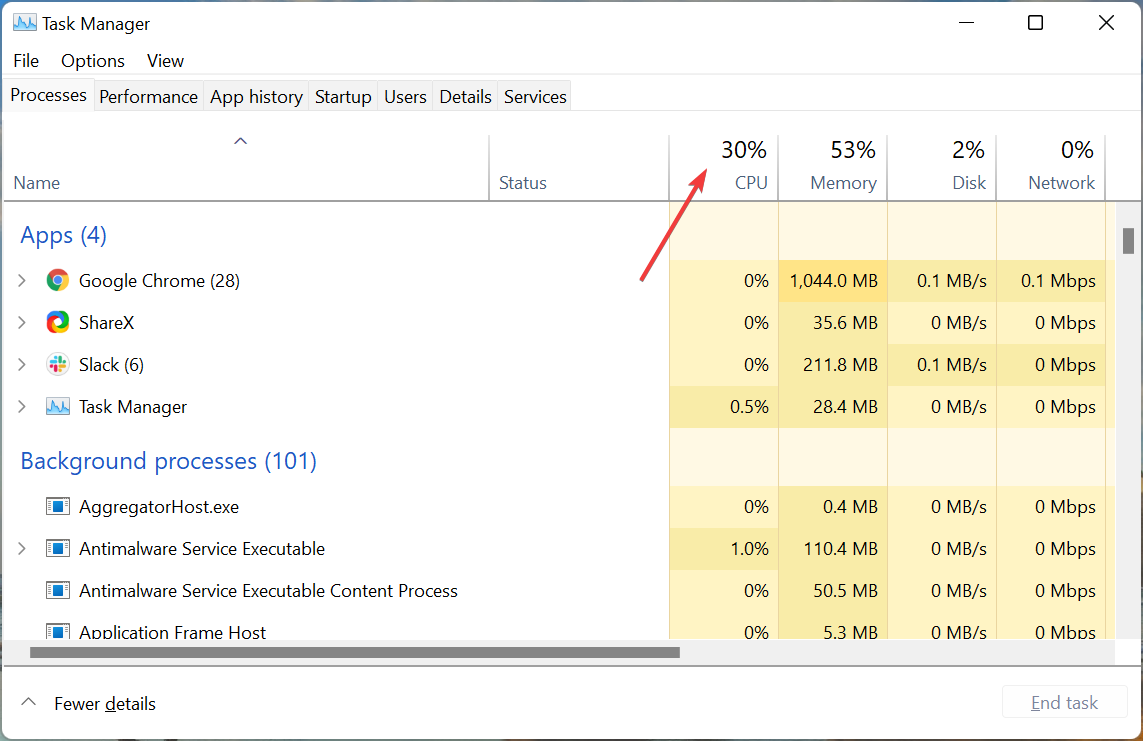Image resolution: width=1143 pixels, height=741 pixels.
Task: Click AggregatorHost's 0.4 MB memory value
Action: point(850,506)
